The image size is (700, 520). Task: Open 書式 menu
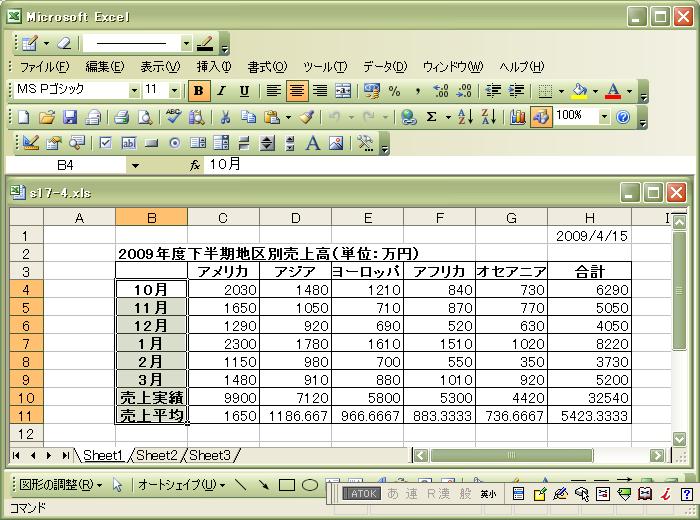267,67
